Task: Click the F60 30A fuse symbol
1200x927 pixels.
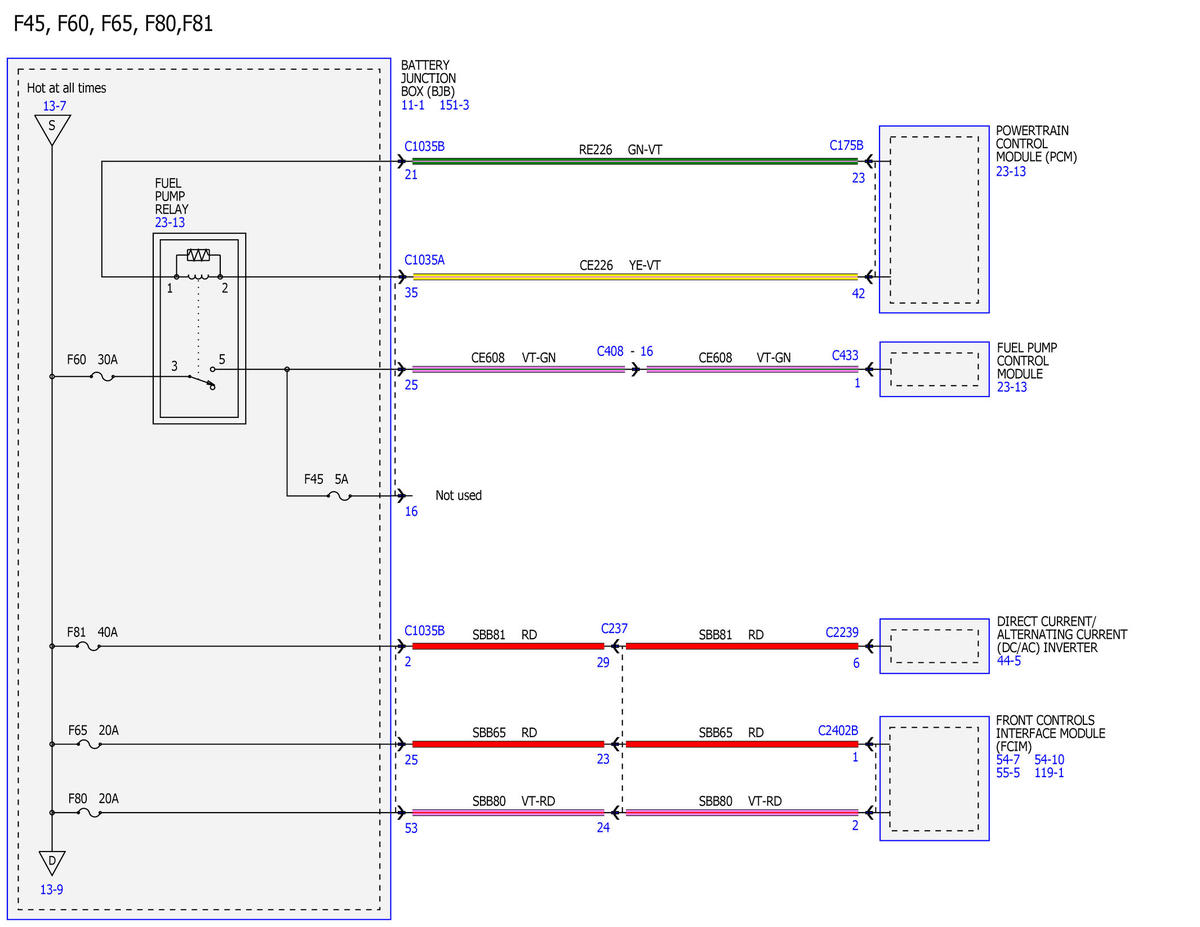Action: 102,377
